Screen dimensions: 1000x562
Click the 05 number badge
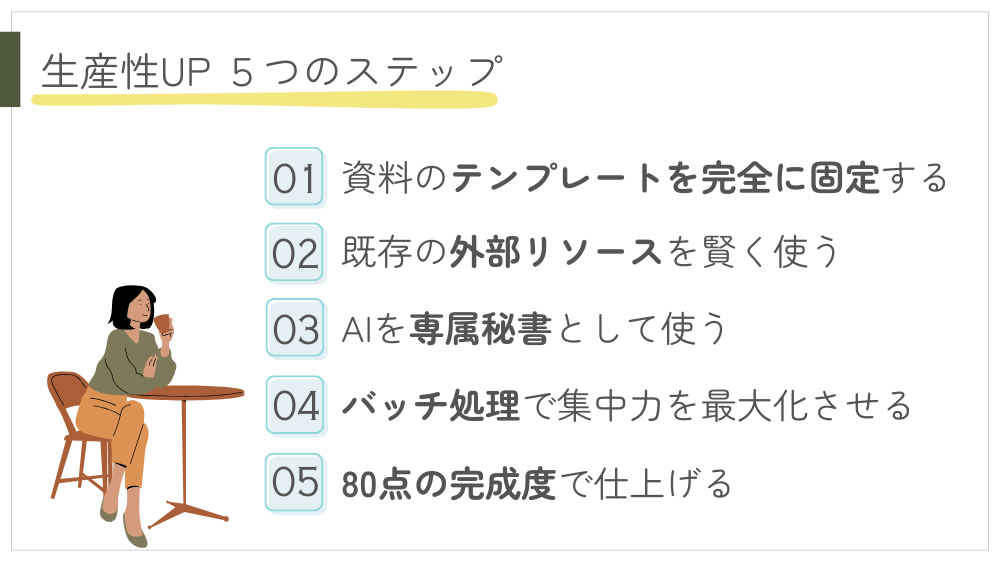point(294,481)
